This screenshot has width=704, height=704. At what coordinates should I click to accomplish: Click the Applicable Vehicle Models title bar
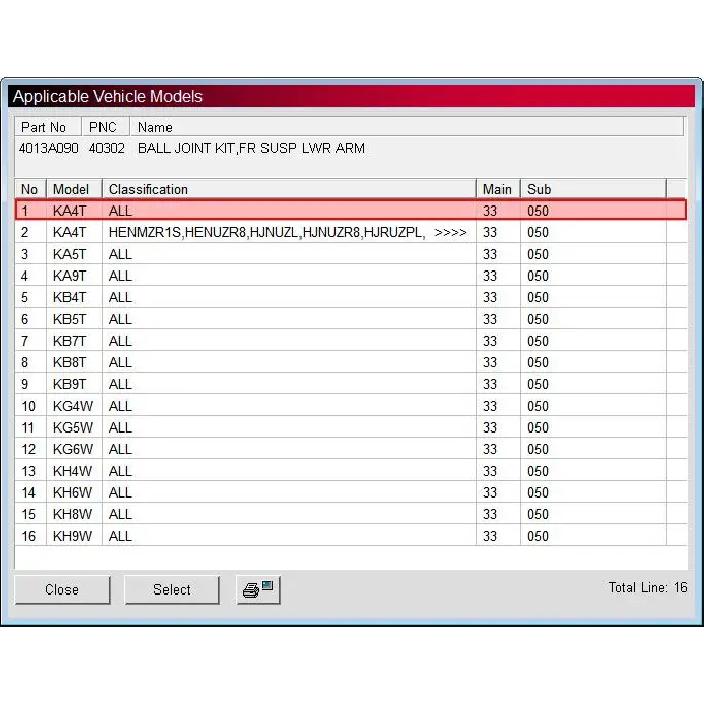[351, 96]
